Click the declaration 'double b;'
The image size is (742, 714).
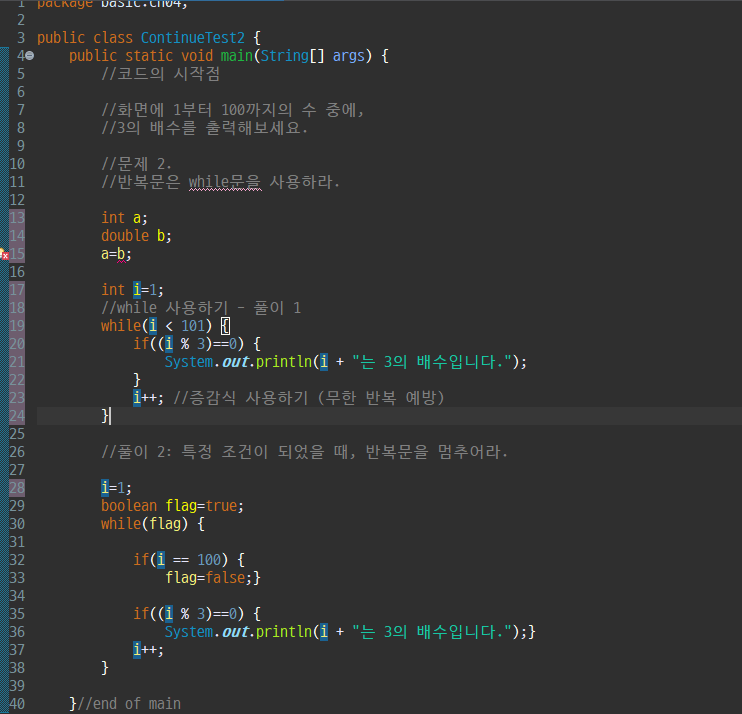tap(136, 236)
